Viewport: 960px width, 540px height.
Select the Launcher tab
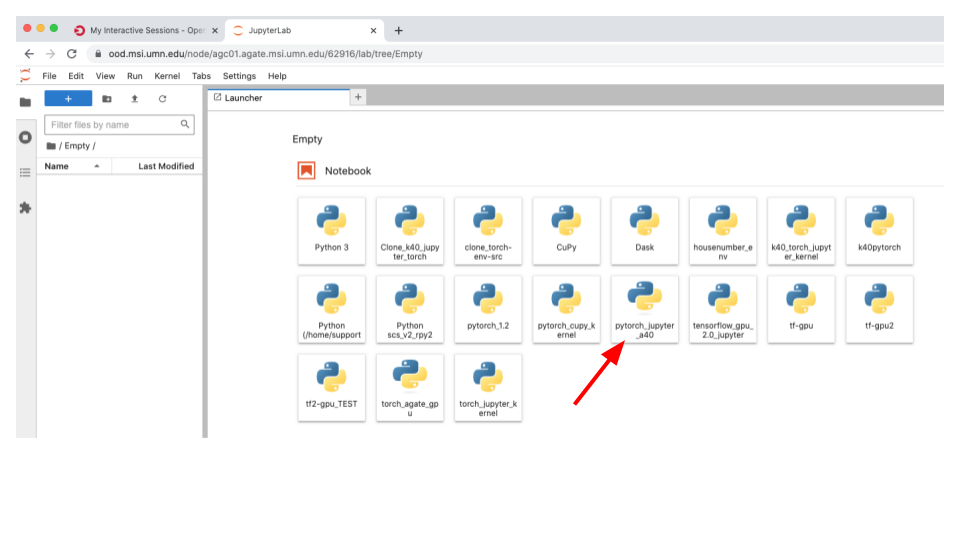(x=279, y=98)
